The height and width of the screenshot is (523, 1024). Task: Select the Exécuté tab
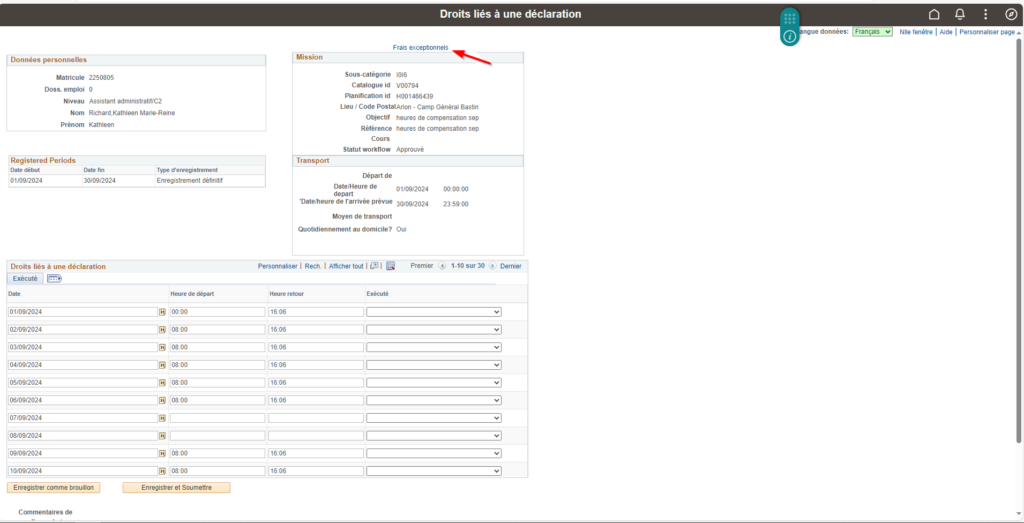25,279
